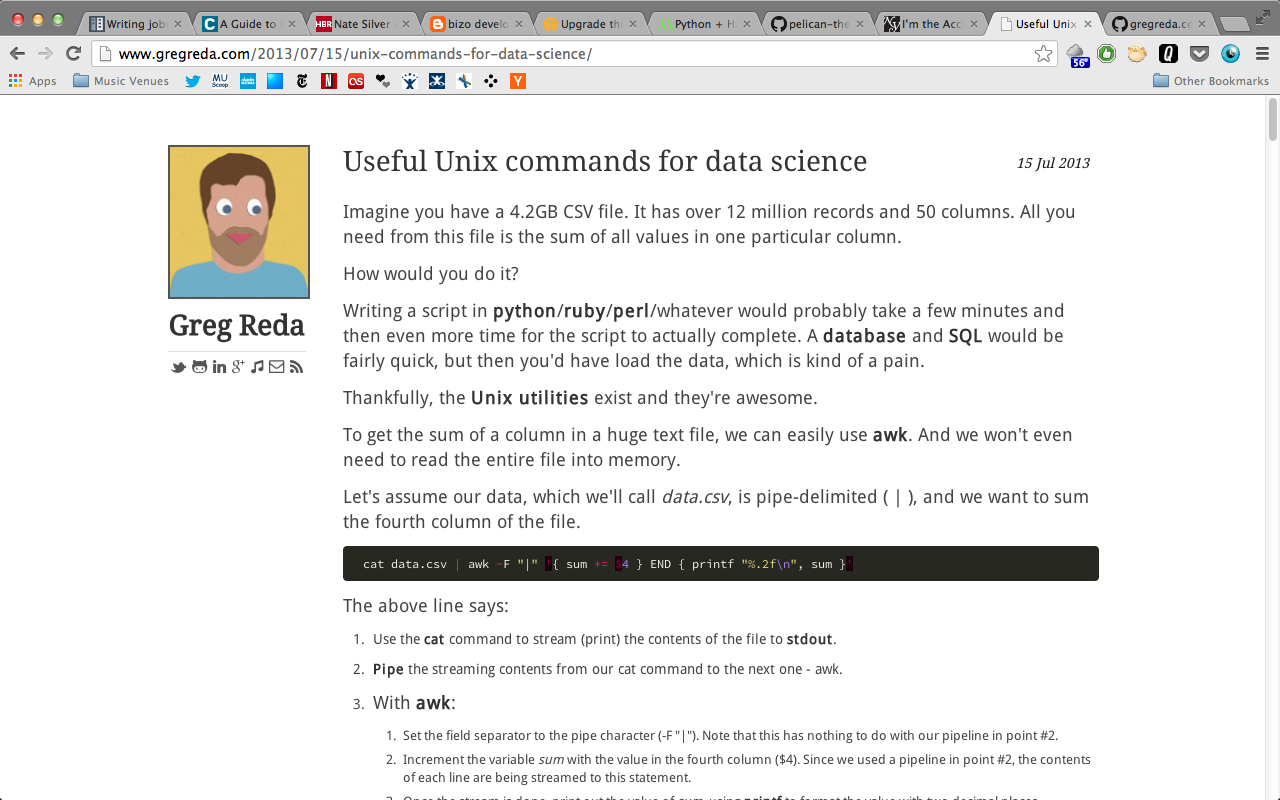Click the 15 Jul 2013 date text
This screenshot has width=1280, height=800.
(x=1053, y=163)
